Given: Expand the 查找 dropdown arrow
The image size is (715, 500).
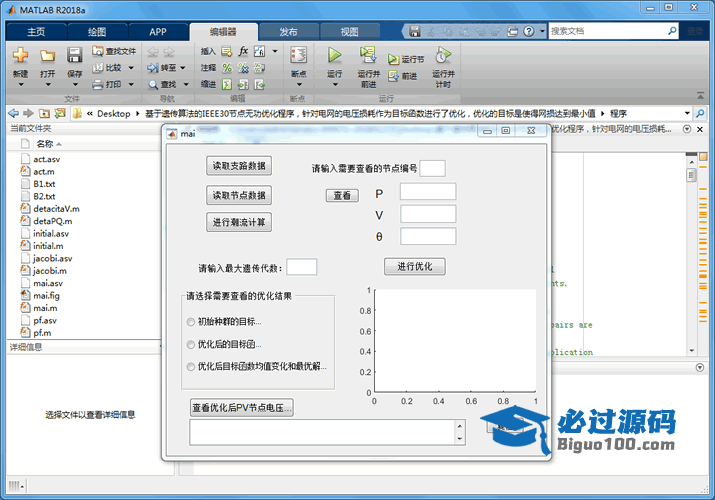Looking at the screenshot, I should 186,84.
